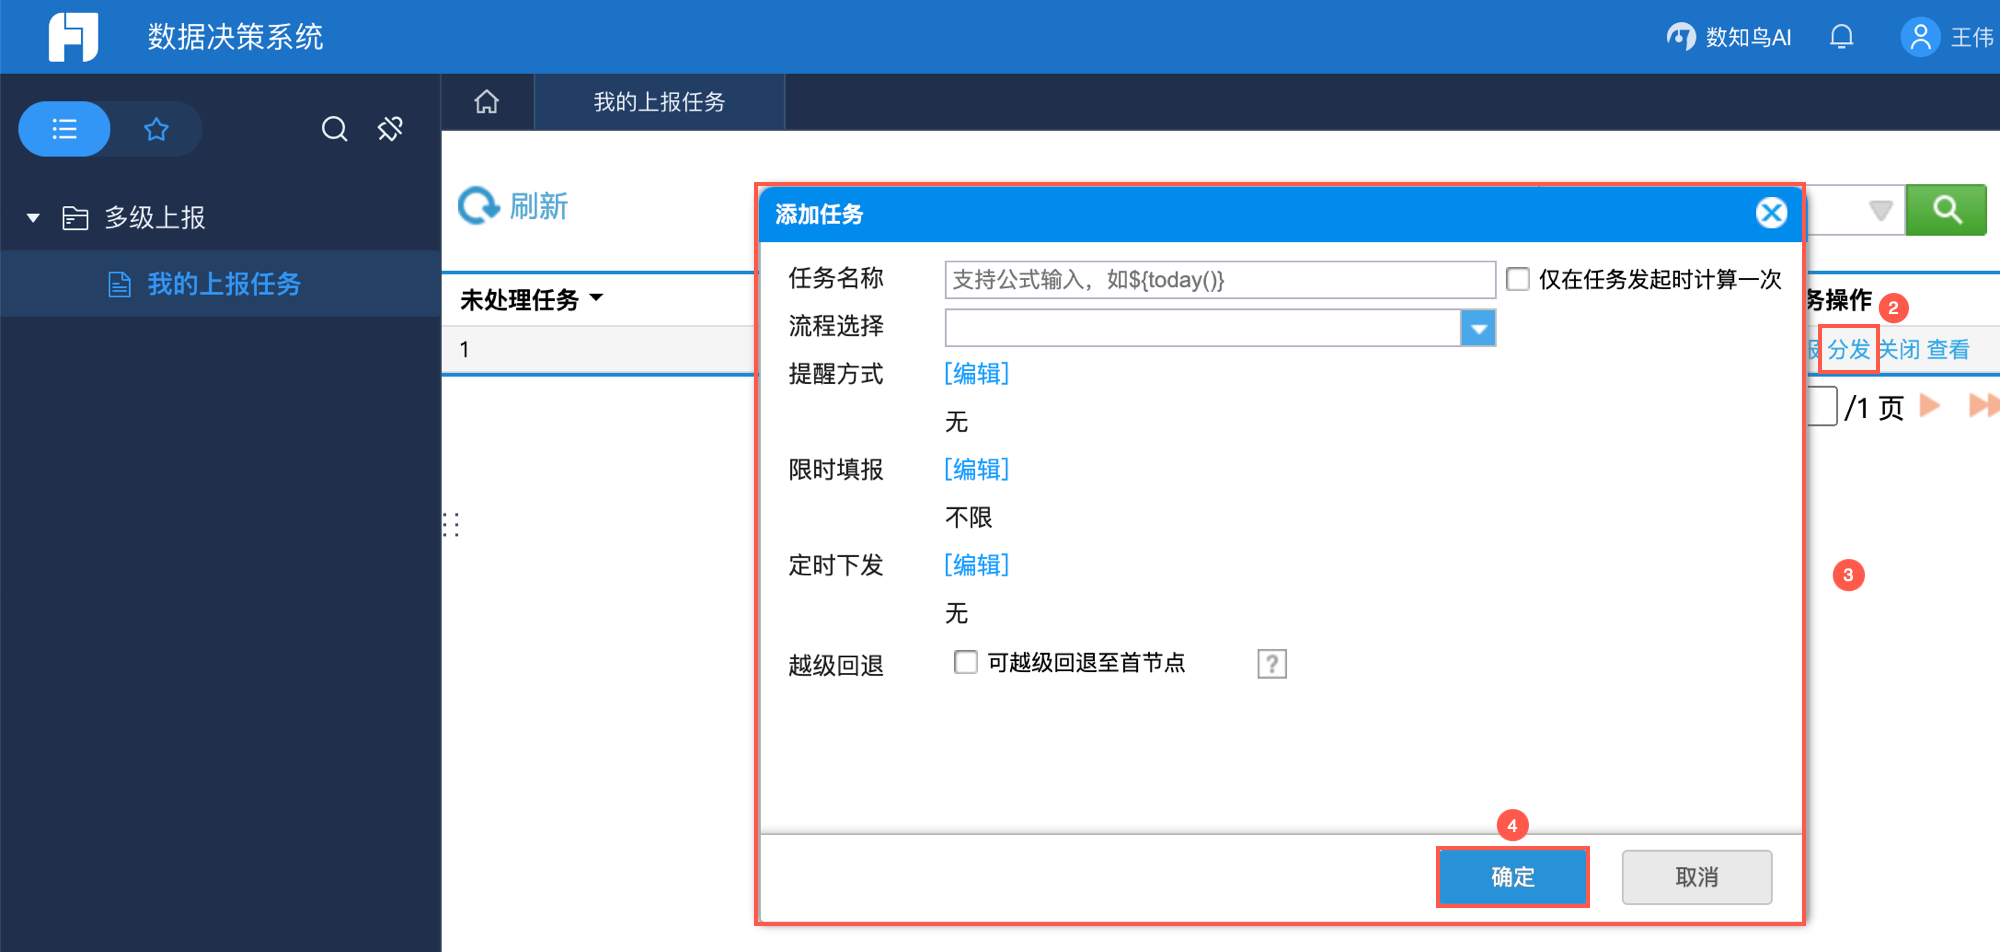
Task: Select 我的上报任务 in the sidebar tree
Action: (223, 284)
